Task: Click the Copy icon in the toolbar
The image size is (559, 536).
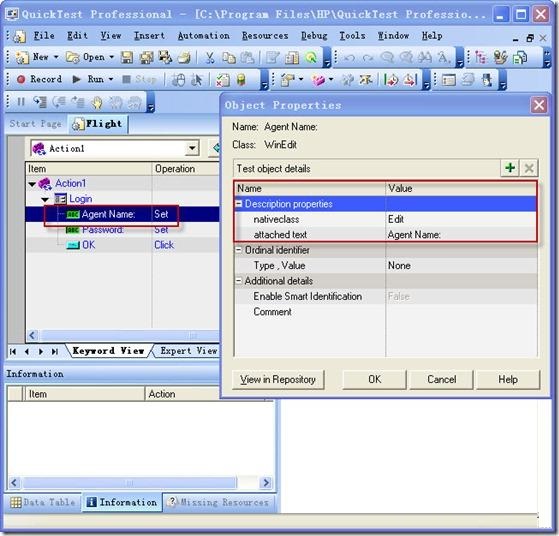Action: pos(229,57)
